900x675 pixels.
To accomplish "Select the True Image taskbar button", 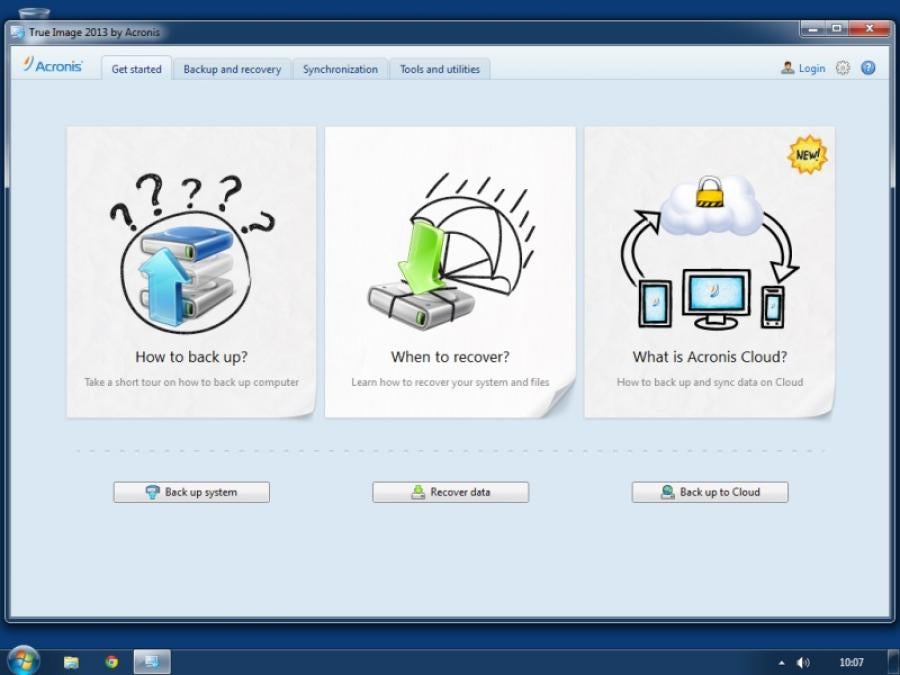I will pyautogui.click(x=152, y=662).
